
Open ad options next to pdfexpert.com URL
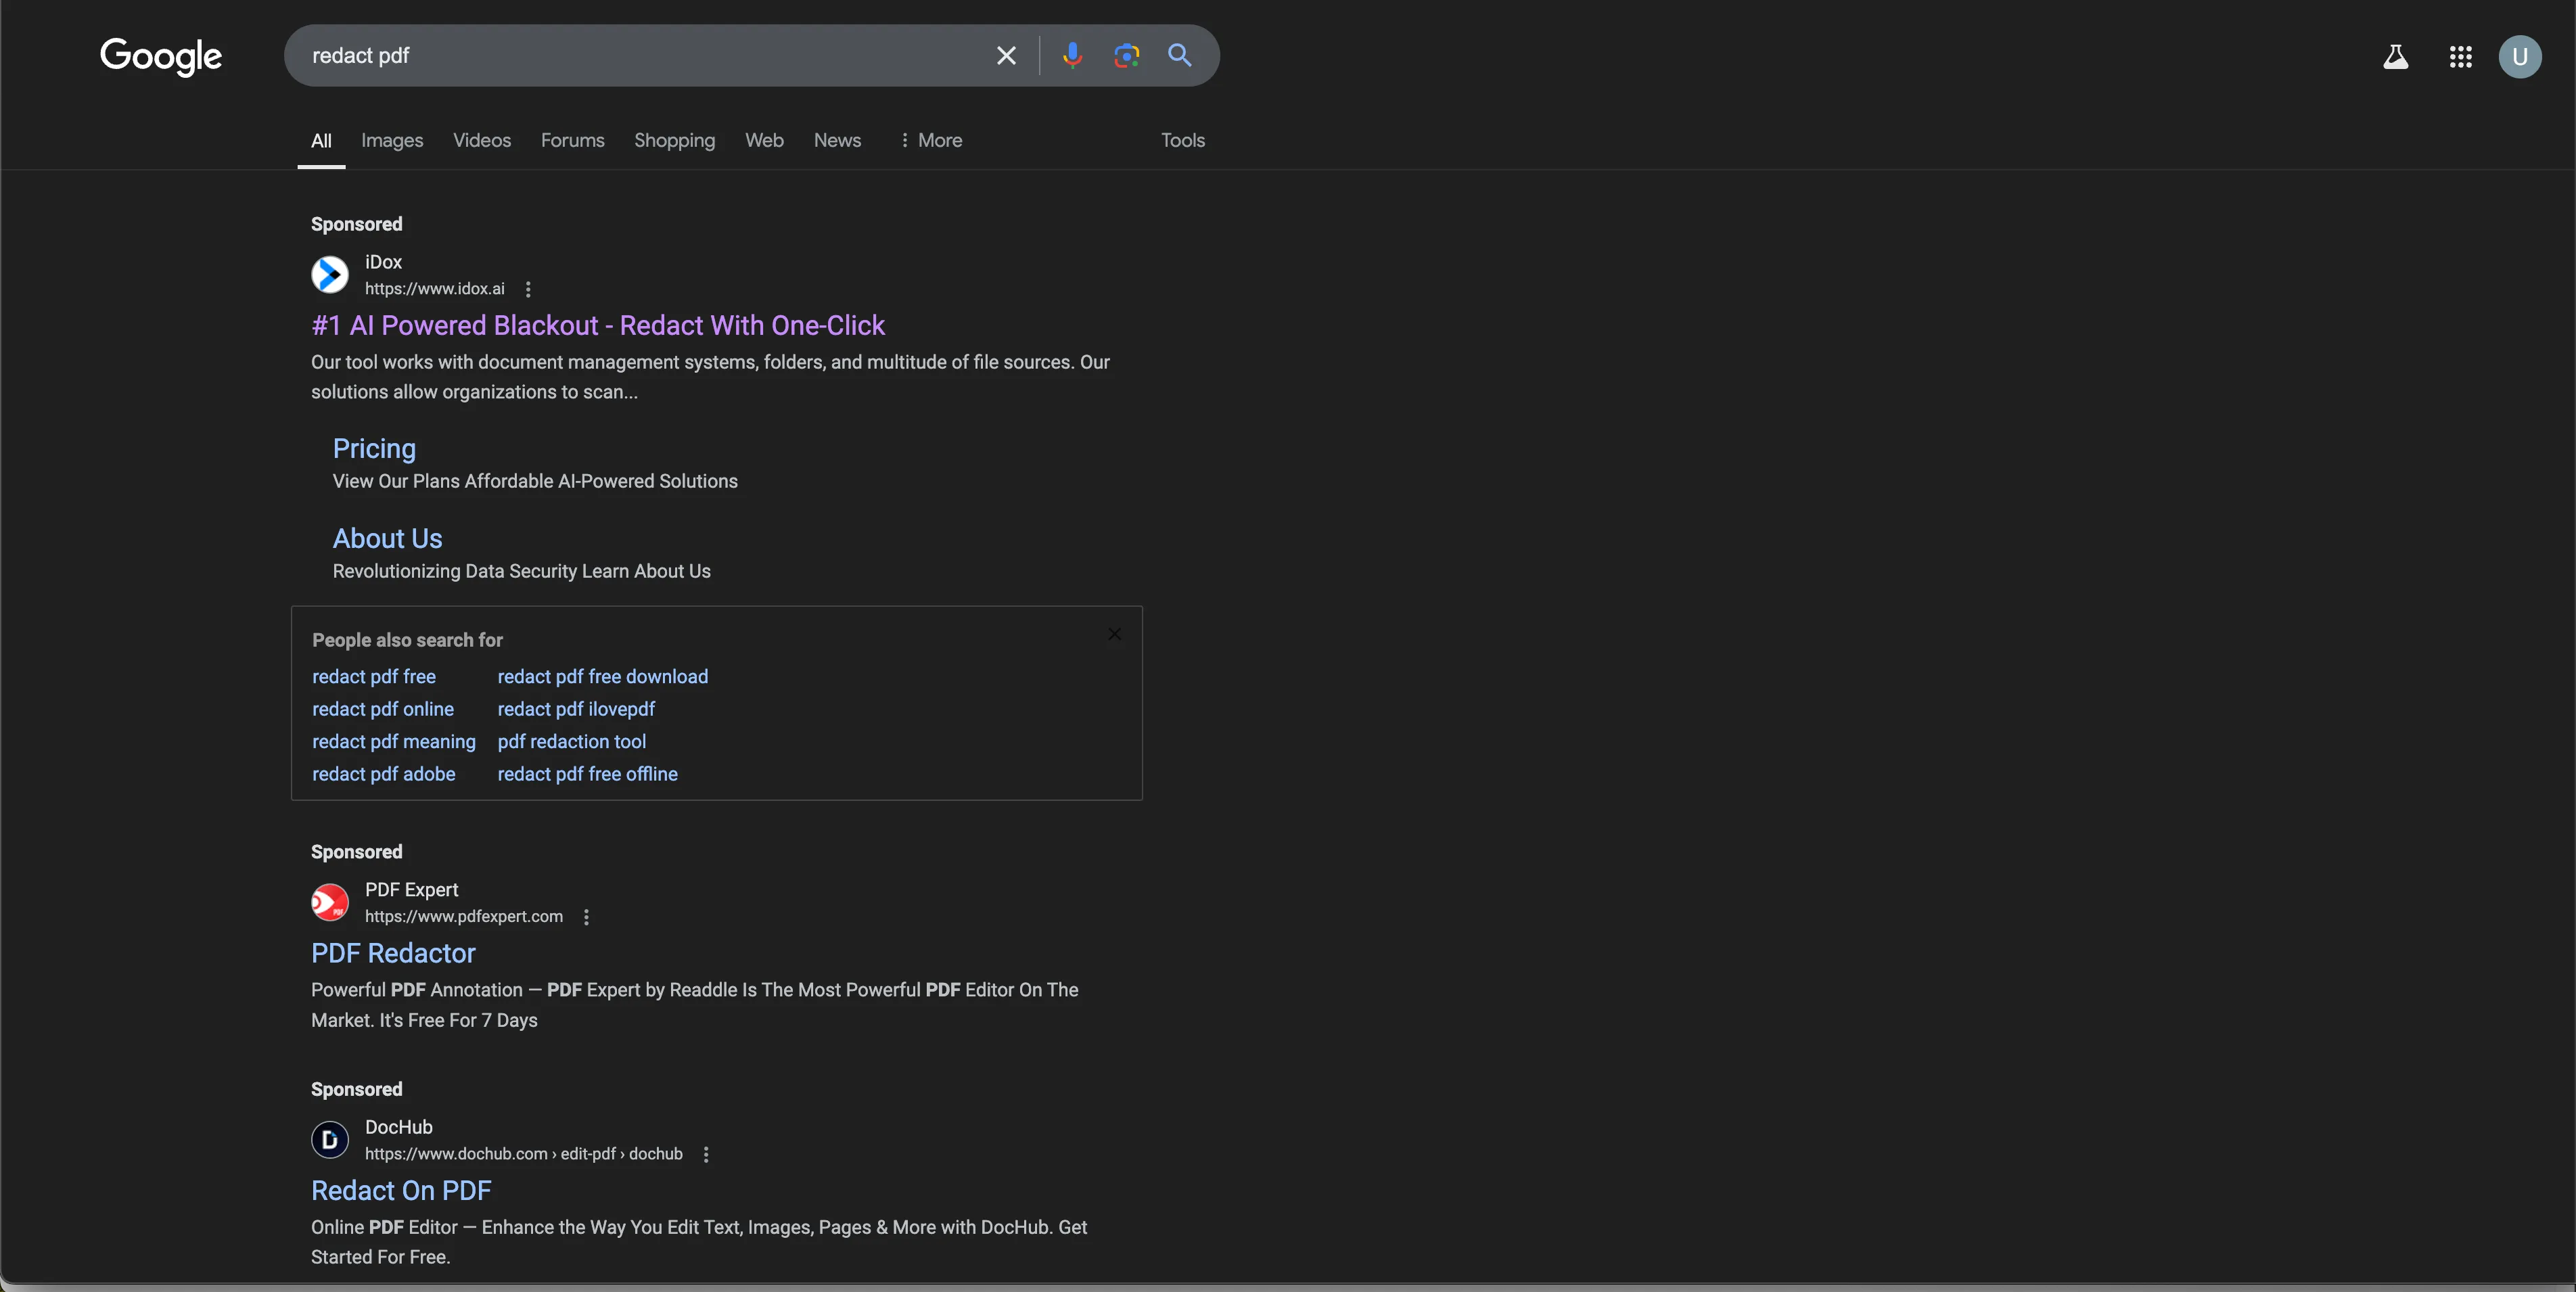pos(586,917)
